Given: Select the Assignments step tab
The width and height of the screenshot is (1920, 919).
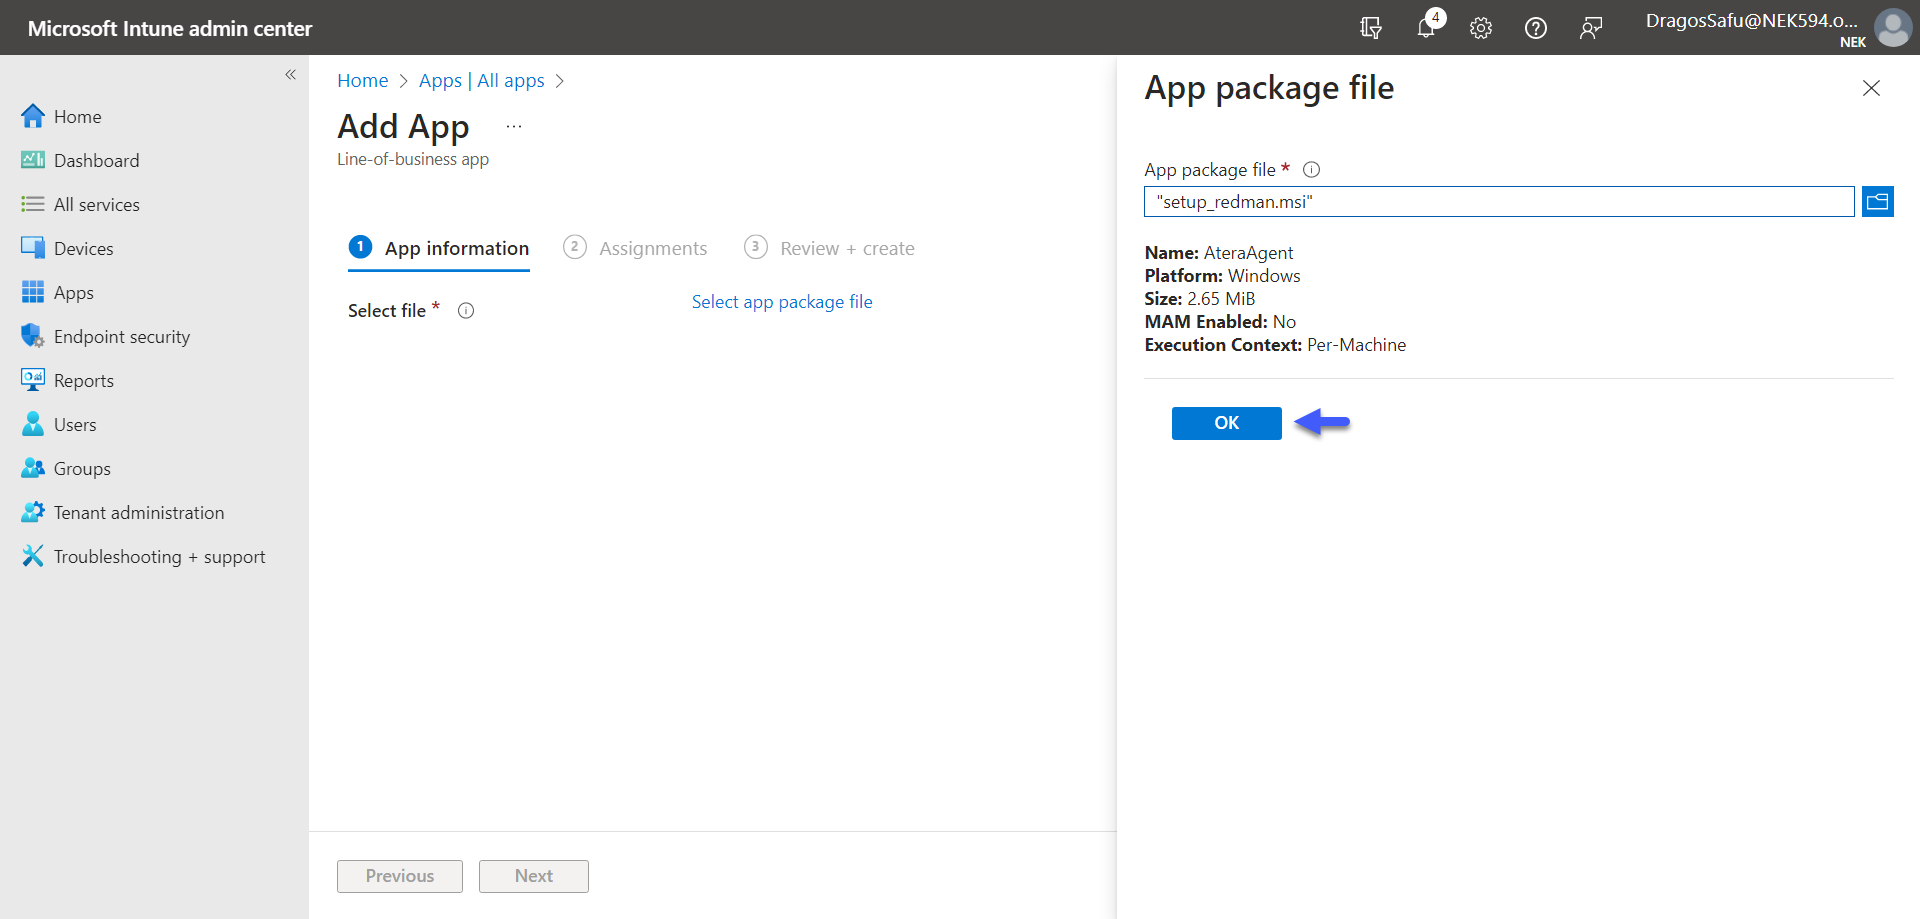Looking at the screenshot, I should [635, 249].
